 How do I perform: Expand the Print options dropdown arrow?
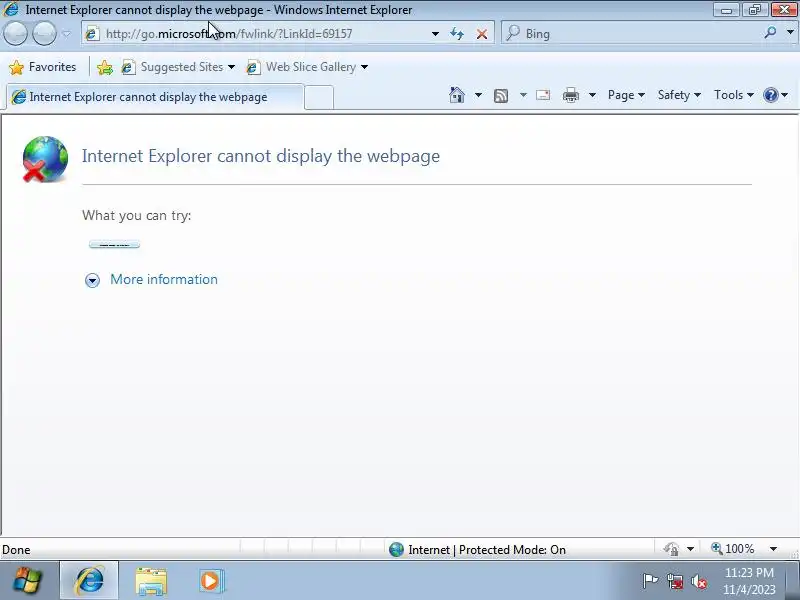pos(592,95)
